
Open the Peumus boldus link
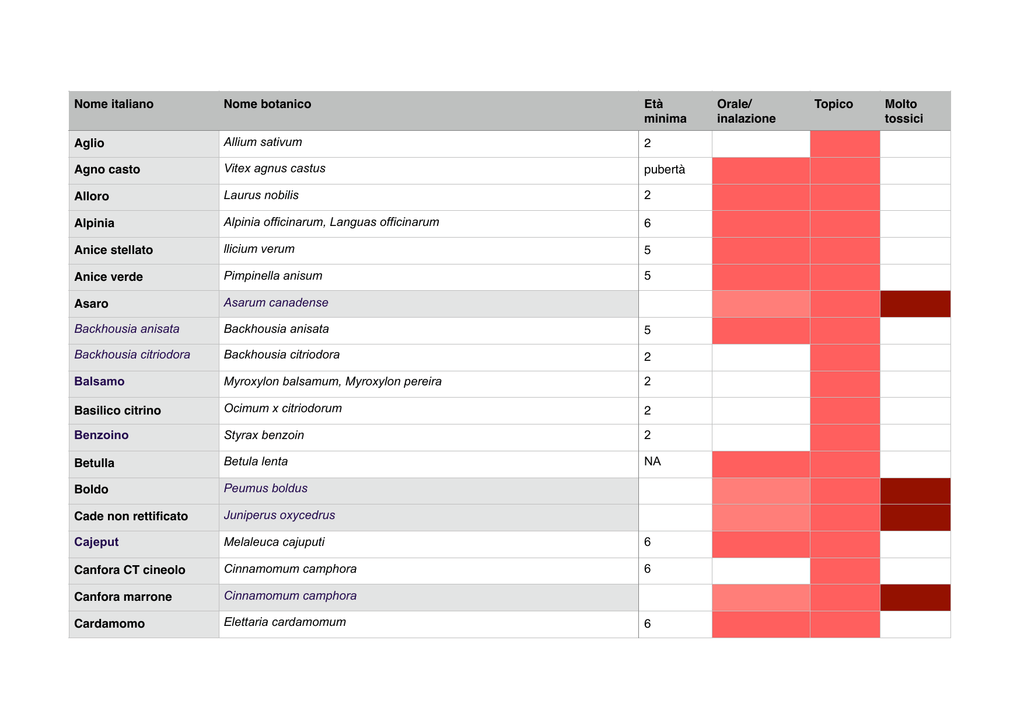(x=265, y=488)
